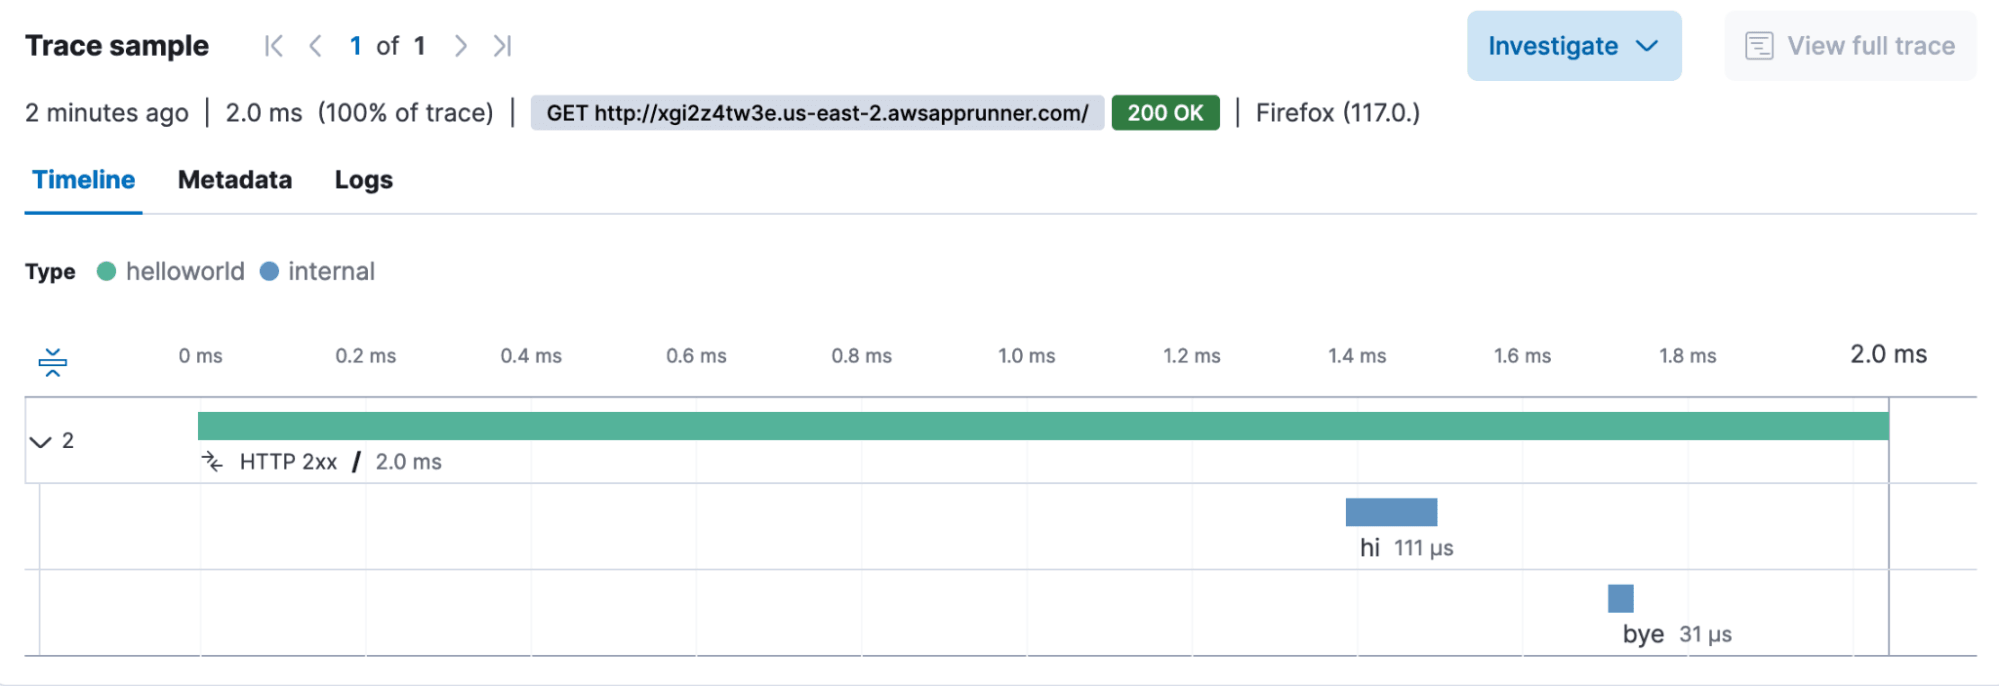Switch to the Metadata tab
The image size is (1999, 687).
(x=235, y=180)
